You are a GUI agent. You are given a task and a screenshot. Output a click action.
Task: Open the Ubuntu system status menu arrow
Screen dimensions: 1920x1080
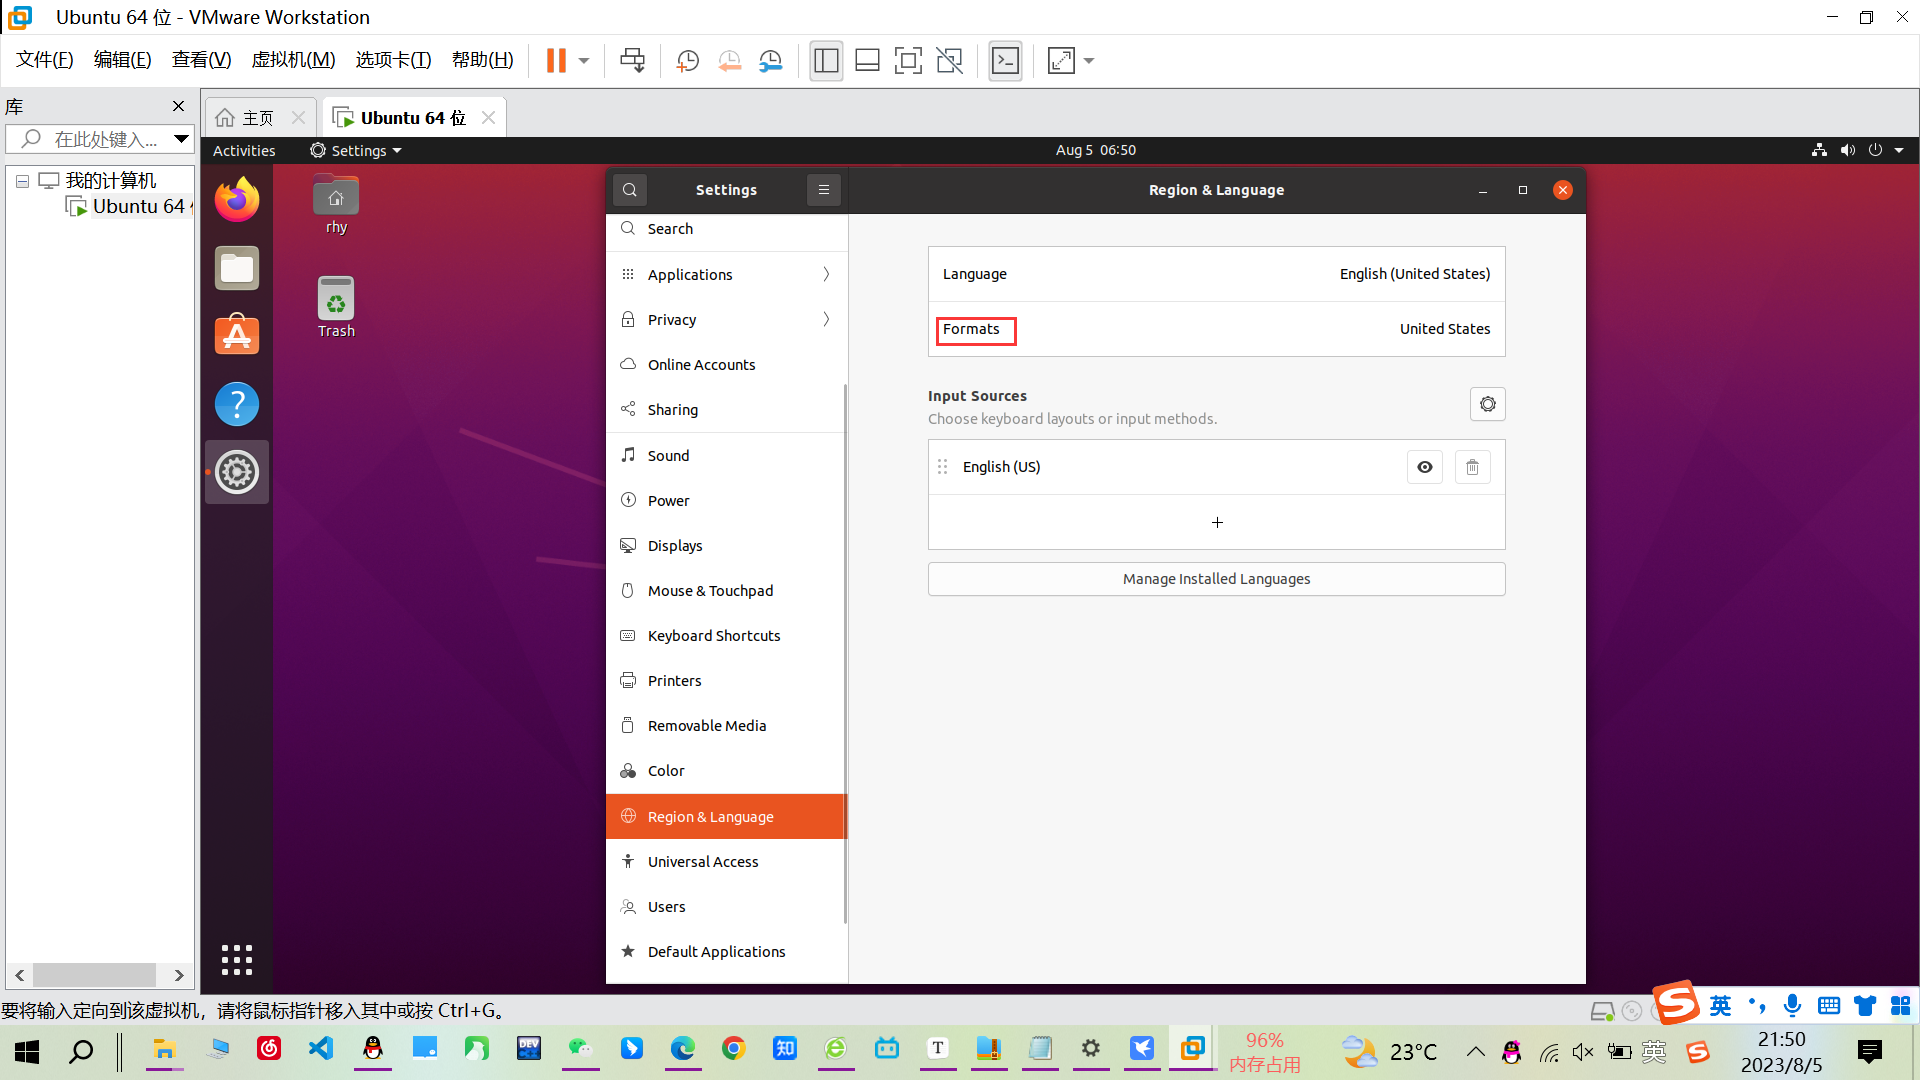pyautogui.click(x=1899, y=150)
